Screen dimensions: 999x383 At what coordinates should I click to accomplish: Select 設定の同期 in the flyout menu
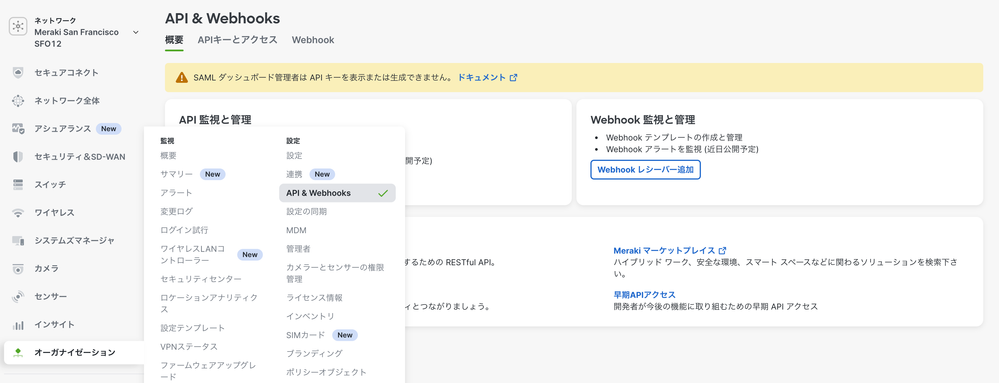[x=306, y=212]
